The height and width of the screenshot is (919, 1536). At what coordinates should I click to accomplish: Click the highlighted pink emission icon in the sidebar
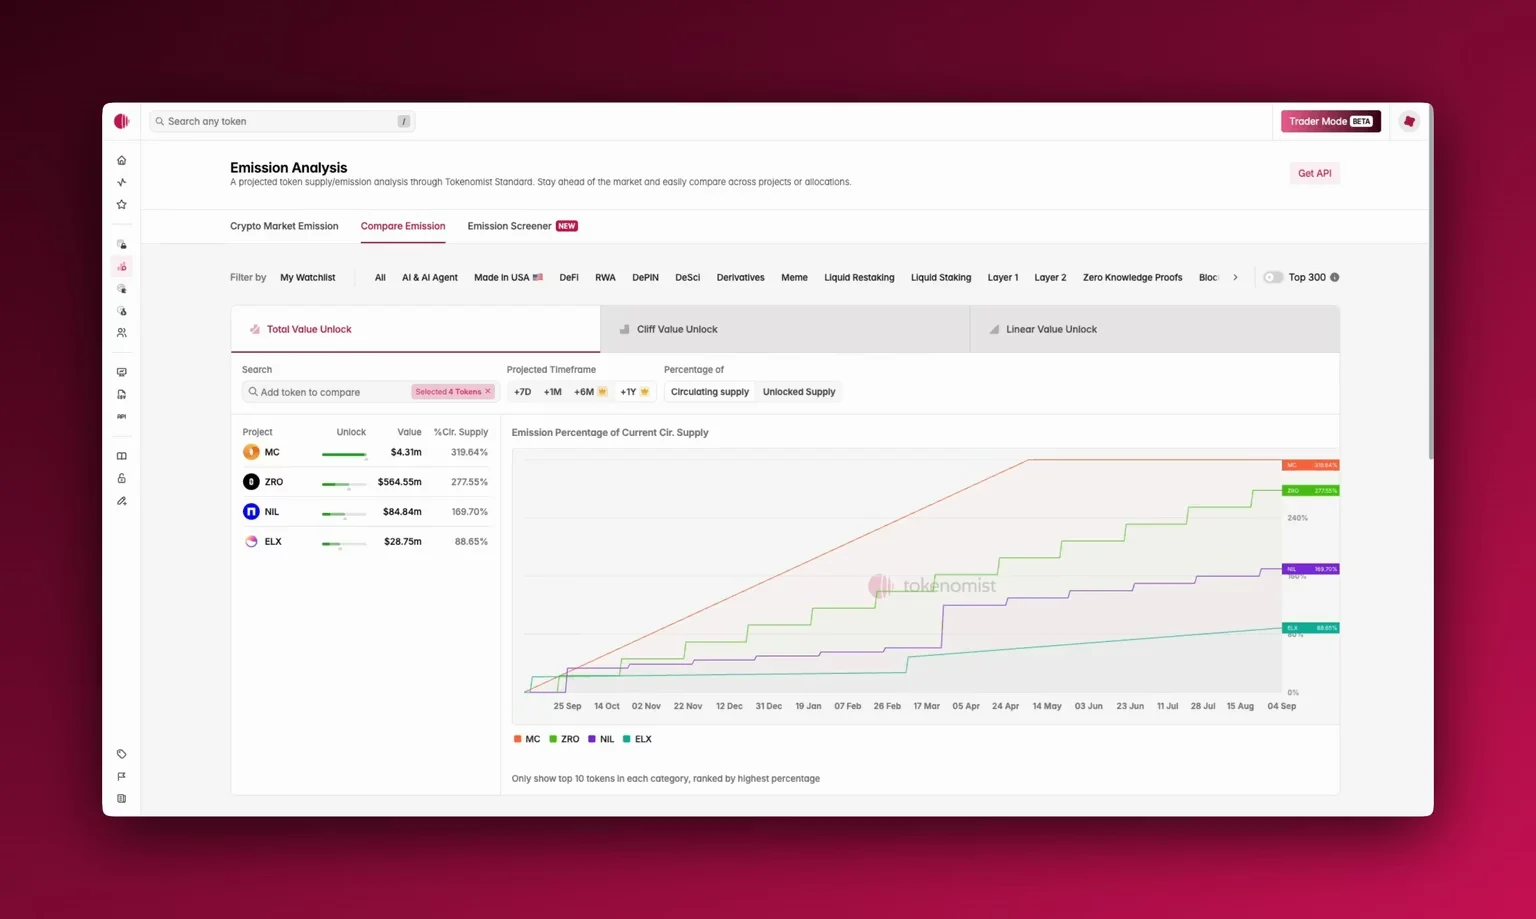(122, 267)
